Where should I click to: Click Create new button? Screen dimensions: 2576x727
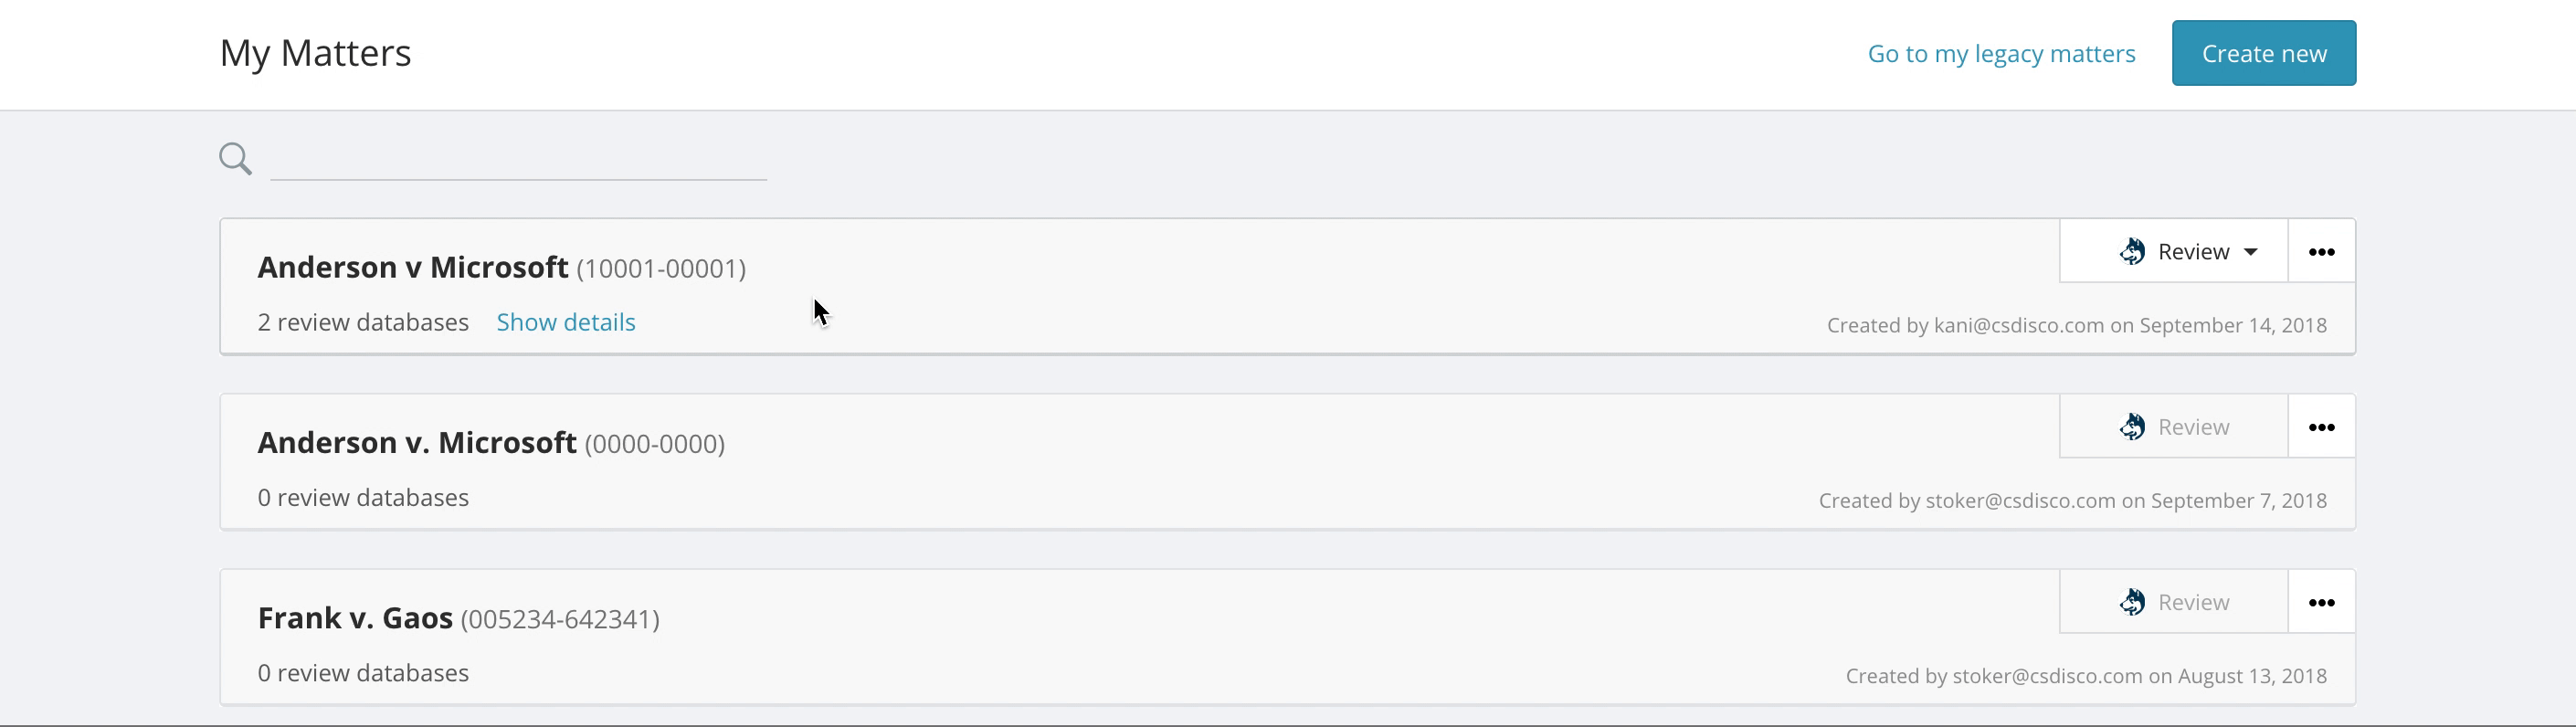click(2264, 53)
